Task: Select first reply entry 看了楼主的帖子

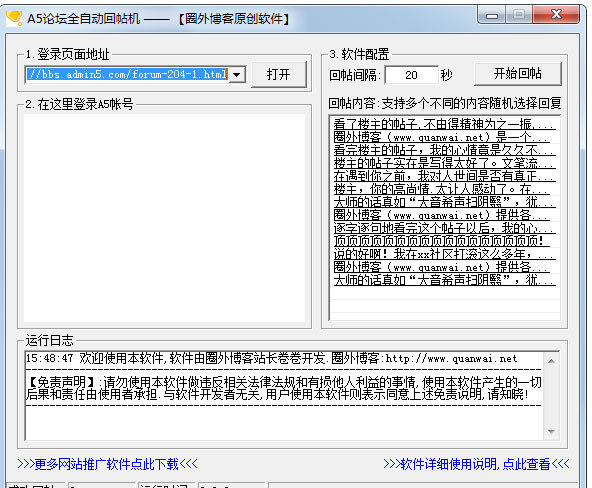Action: 444,124
